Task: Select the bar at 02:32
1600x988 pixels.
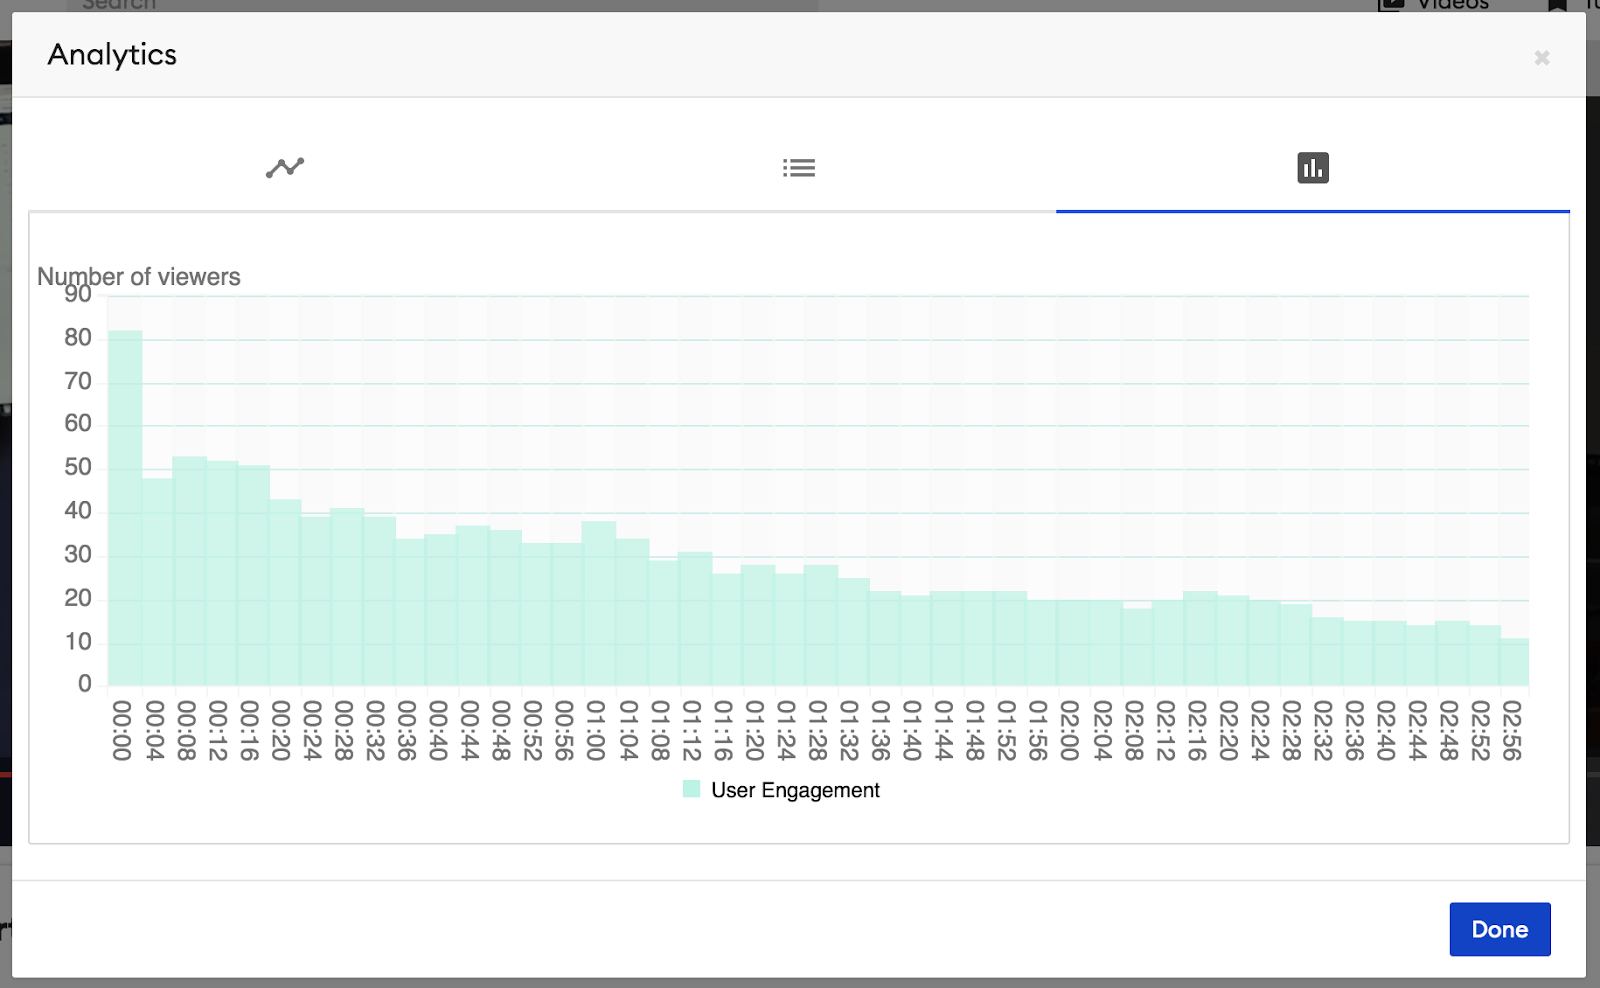Action: [1326, 651]
